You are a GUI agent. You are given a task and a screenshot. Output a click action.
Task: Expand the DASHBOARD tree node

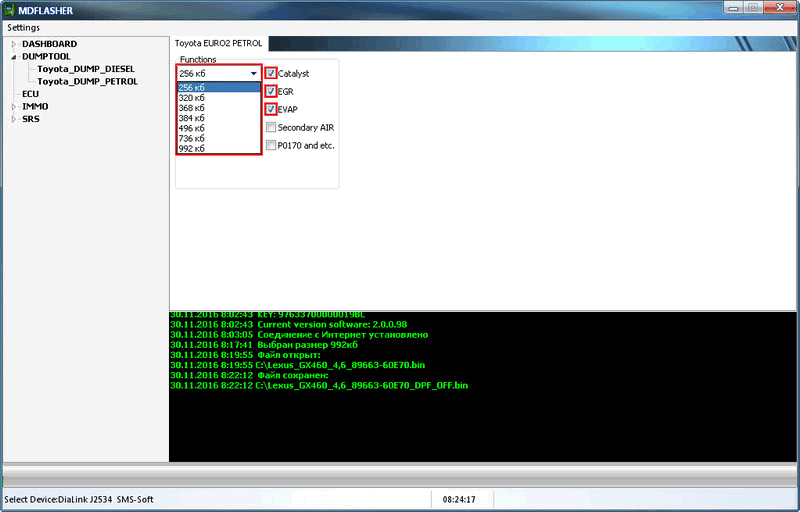[x=14, y=44]
